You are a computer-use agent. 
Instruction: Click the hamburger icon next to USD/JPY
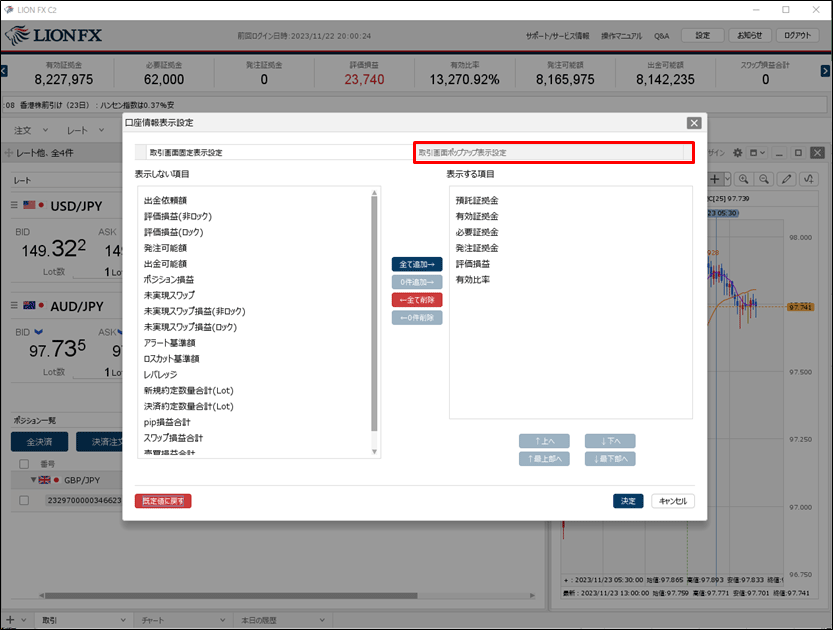point(14,205)
